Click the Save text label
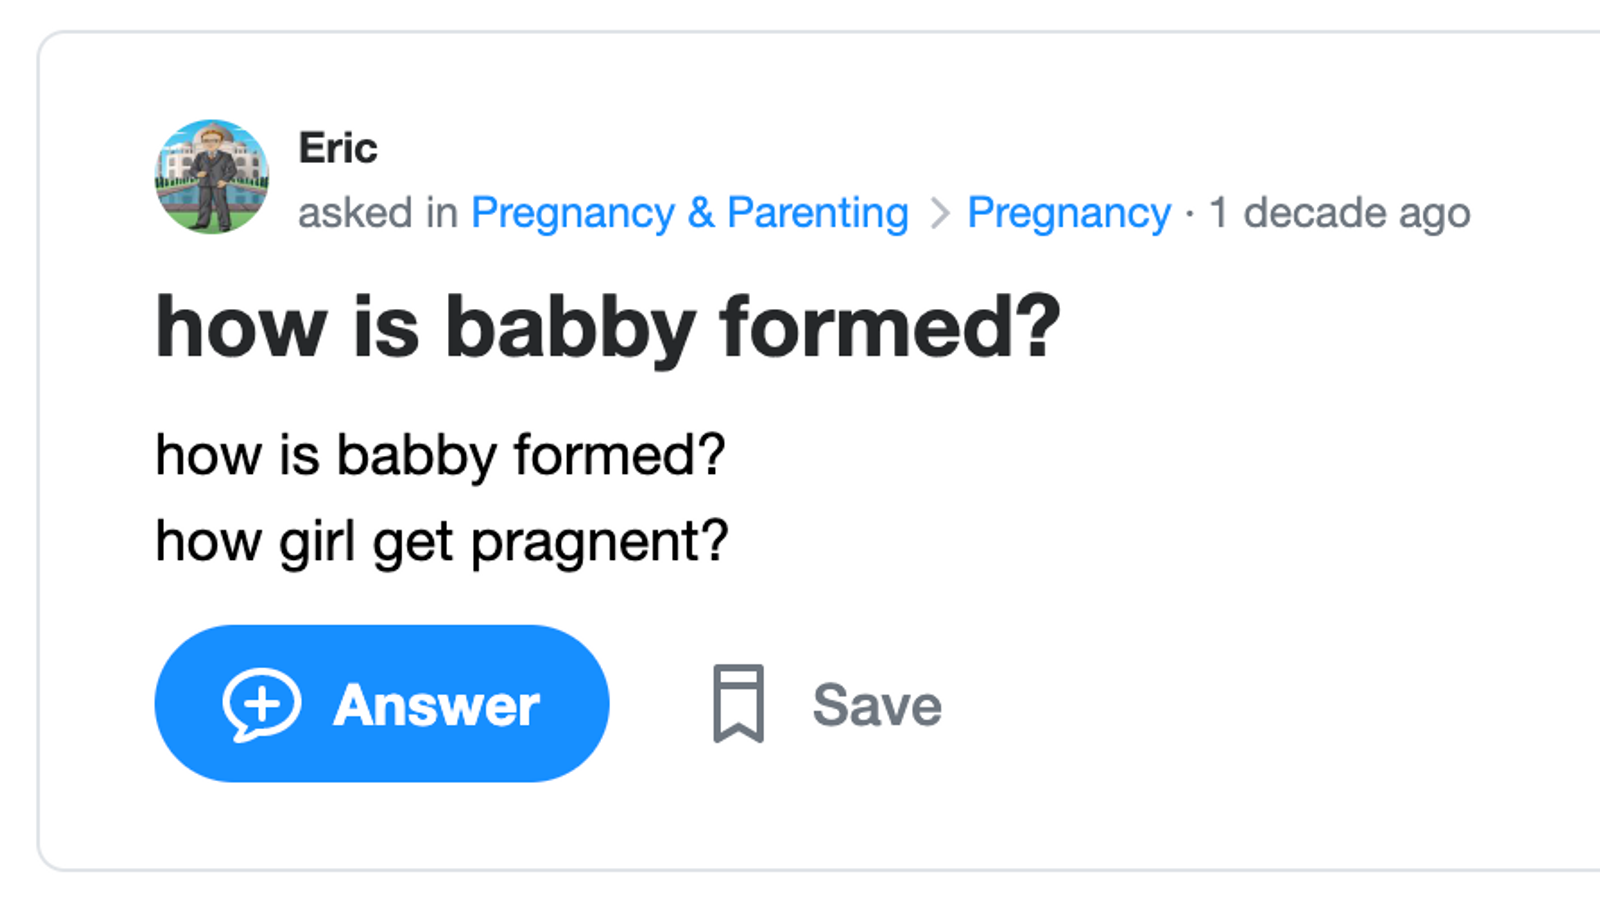1600x900 pixels. point(877,705)
